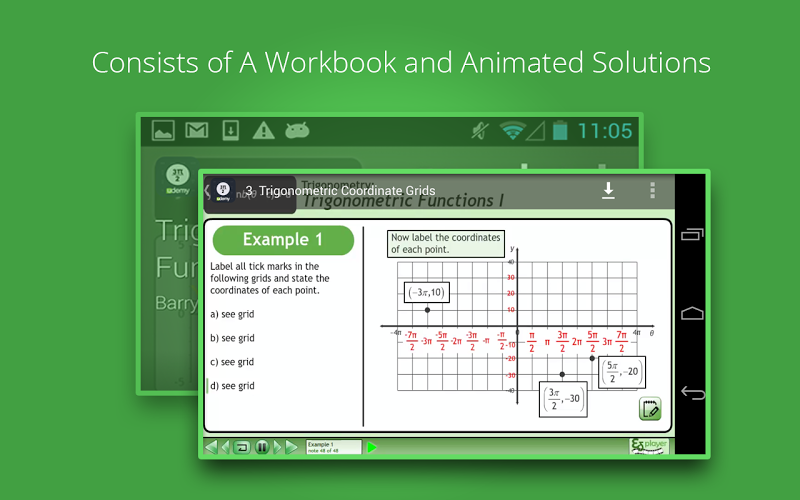Tap the Android debug icon in the status bar
The height and width of the screenshot is (500, 800).
click(x=297, y=131)
